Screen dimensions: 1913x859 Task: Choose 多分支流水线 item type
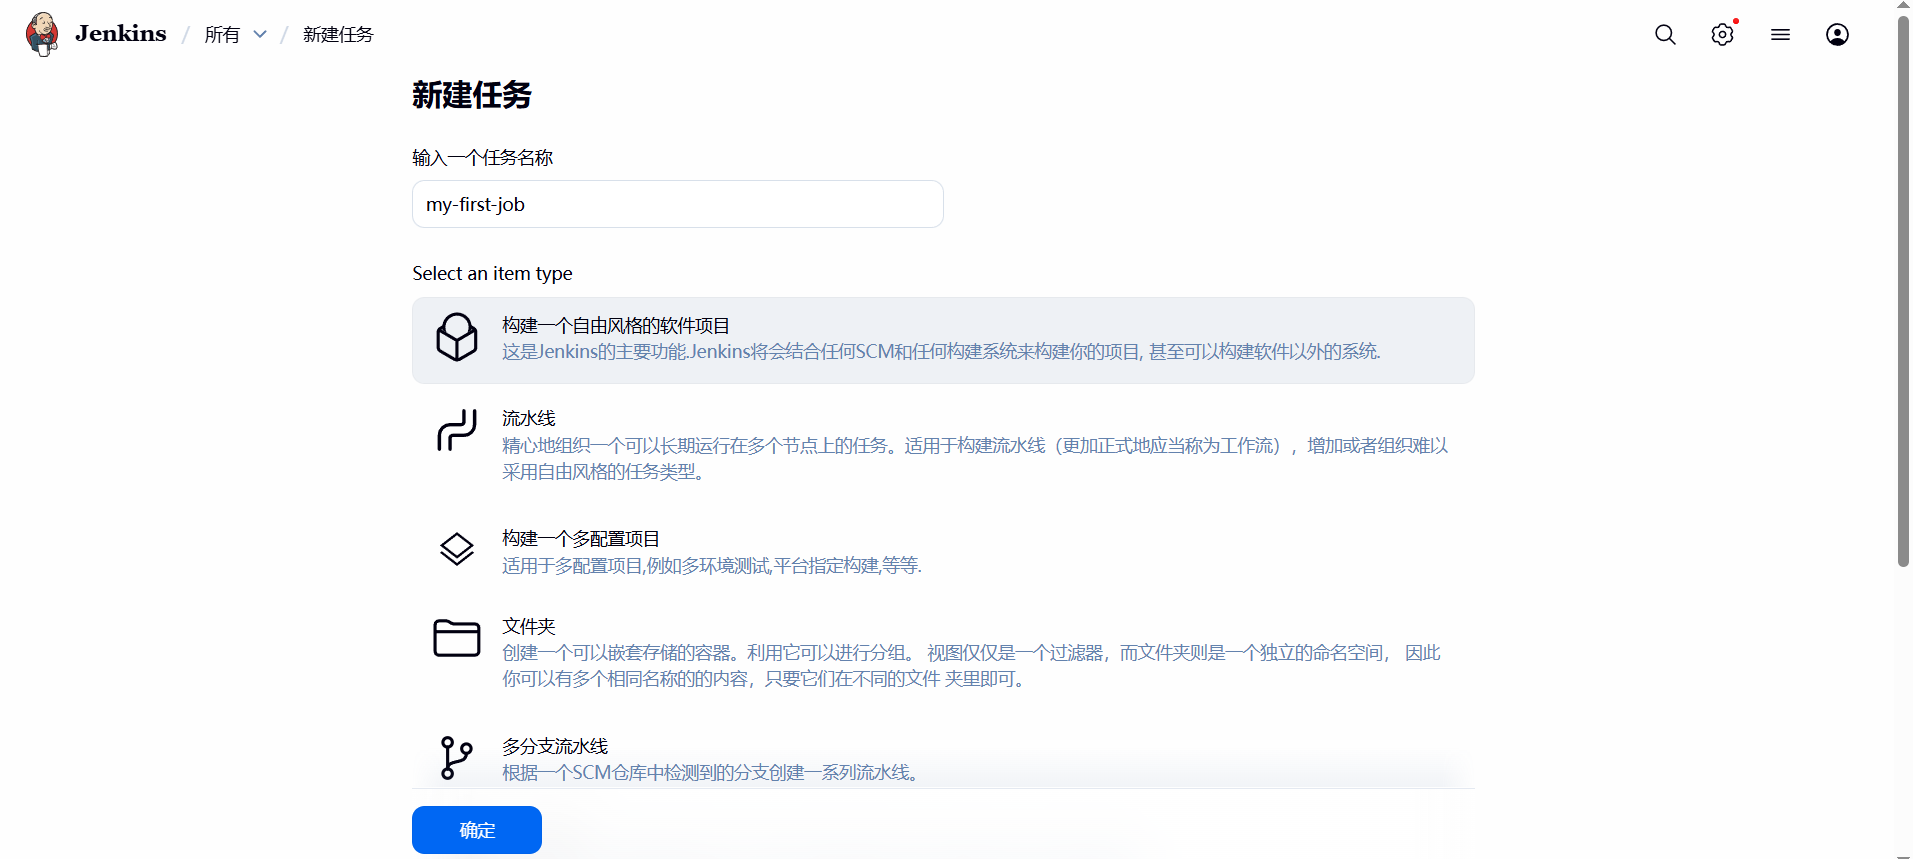[555, 747]
